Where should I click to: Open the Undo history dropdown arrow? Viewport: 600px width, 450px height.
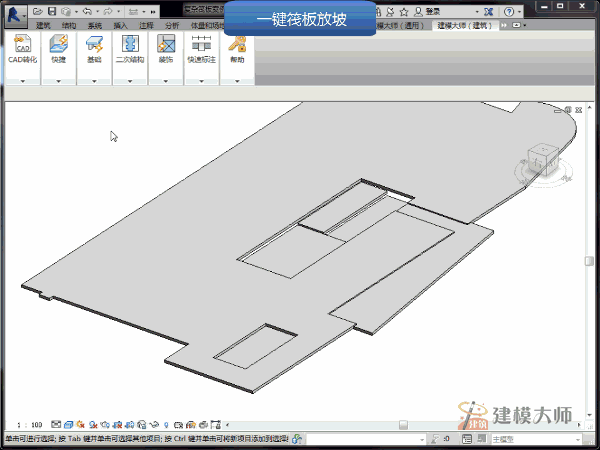[97, 12]
